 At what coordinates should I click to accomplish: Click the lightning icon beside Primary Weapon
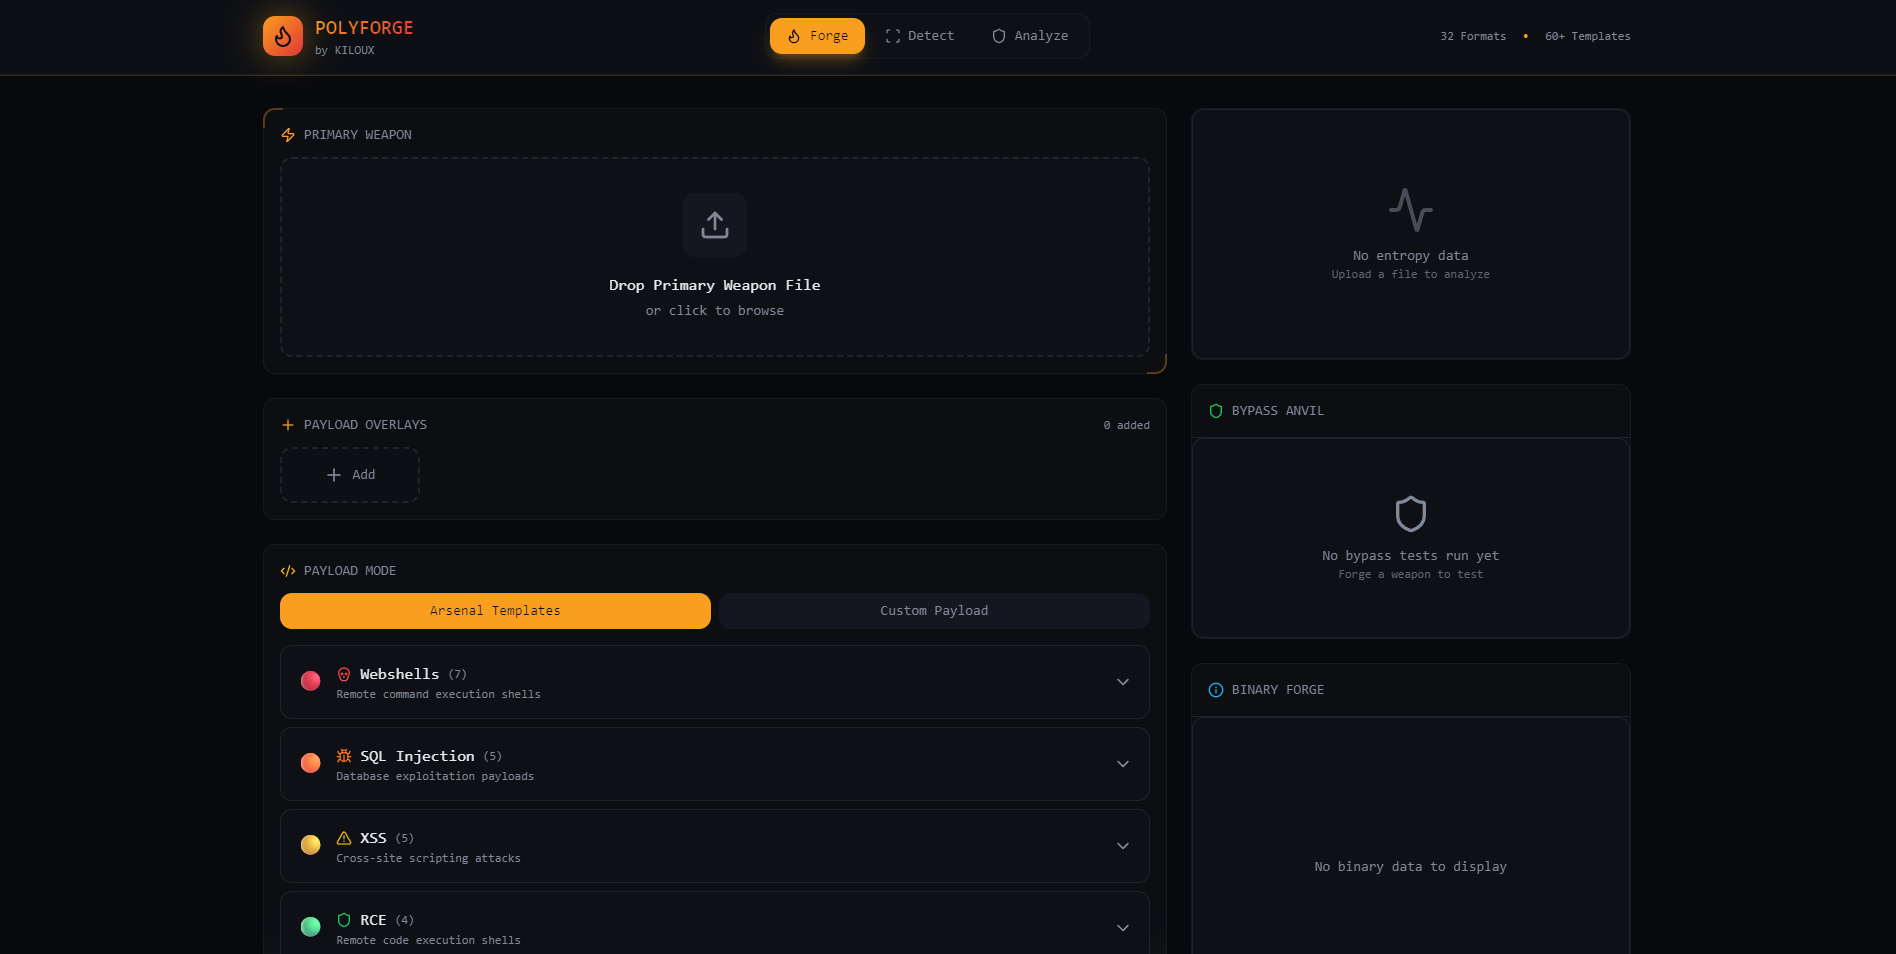[x=287, y=134]
